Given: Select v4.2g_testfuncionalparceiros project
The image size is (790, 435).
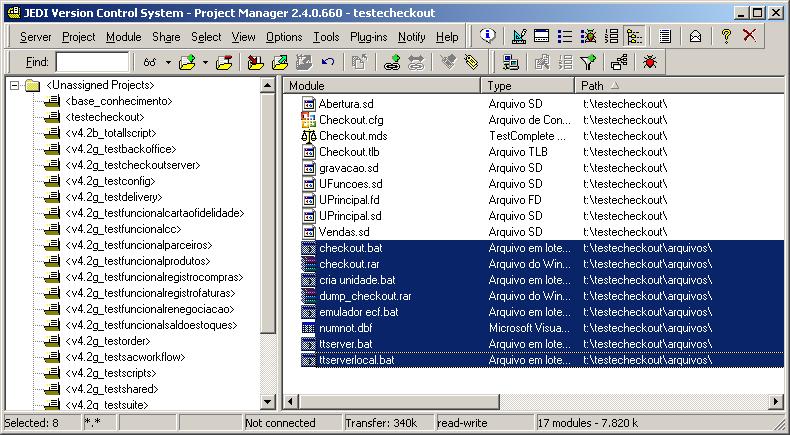Looking at the screenshot, I should point(139,245).
